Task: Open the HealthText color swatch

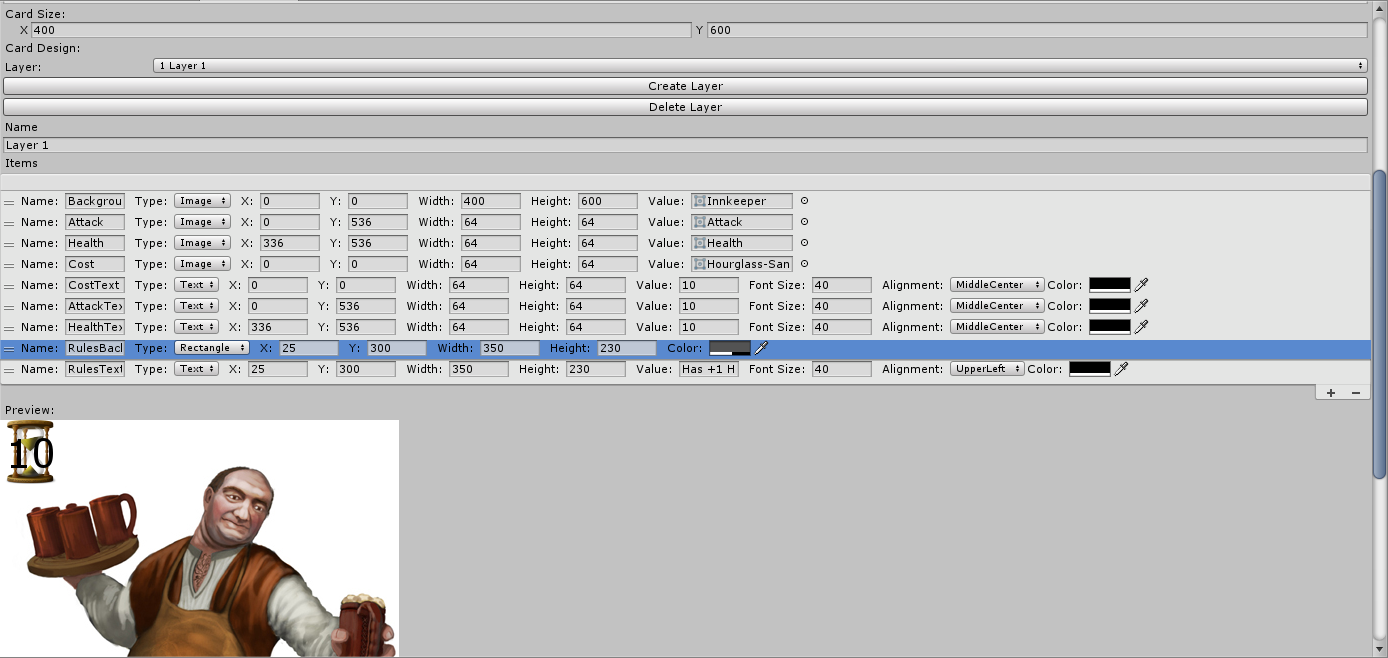Action: coord(1110,327)
